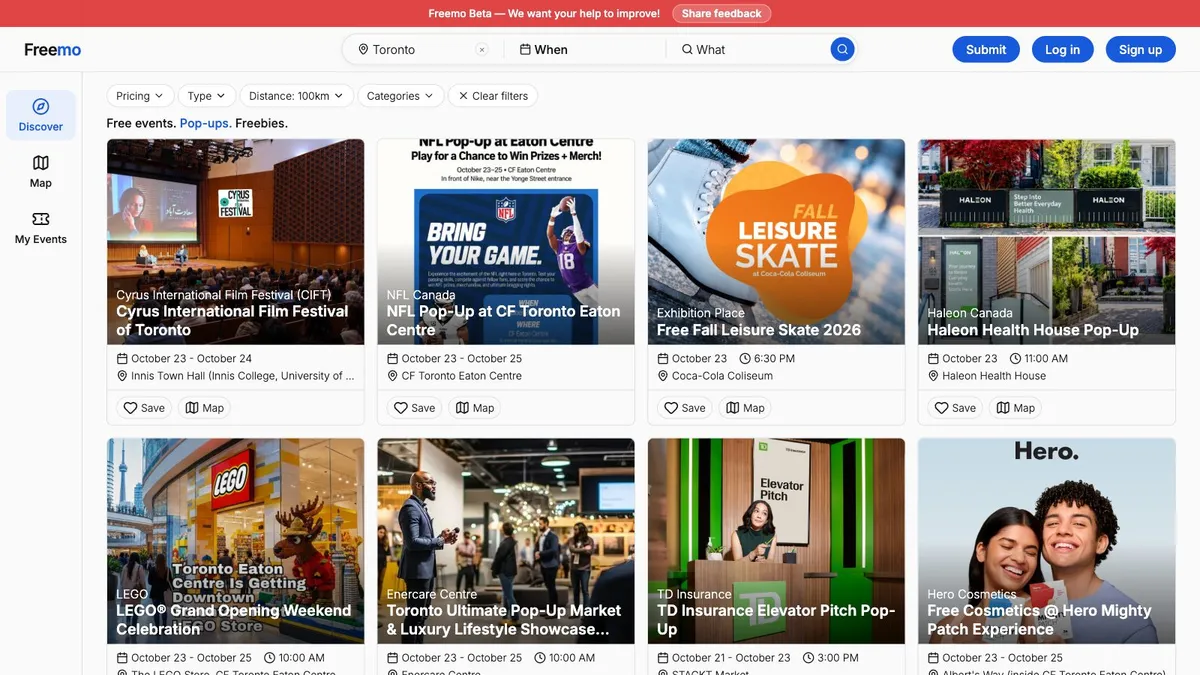1200x675 pixels.
Task: Click the Freemo logo
Action: pyautogui.click(x=53, y=50)
